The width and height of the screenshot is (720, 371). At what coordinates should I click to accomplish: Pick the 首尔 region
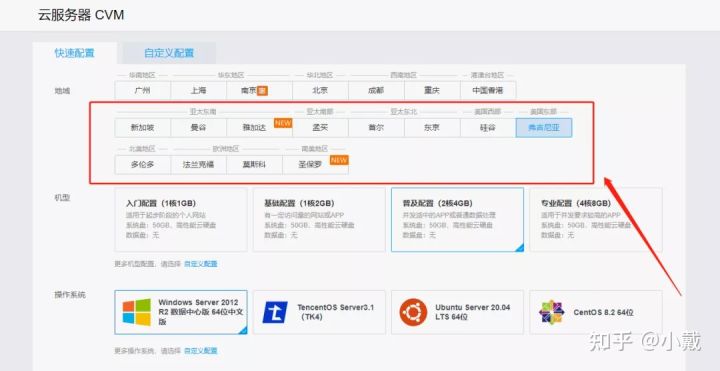tap(376, 128)
